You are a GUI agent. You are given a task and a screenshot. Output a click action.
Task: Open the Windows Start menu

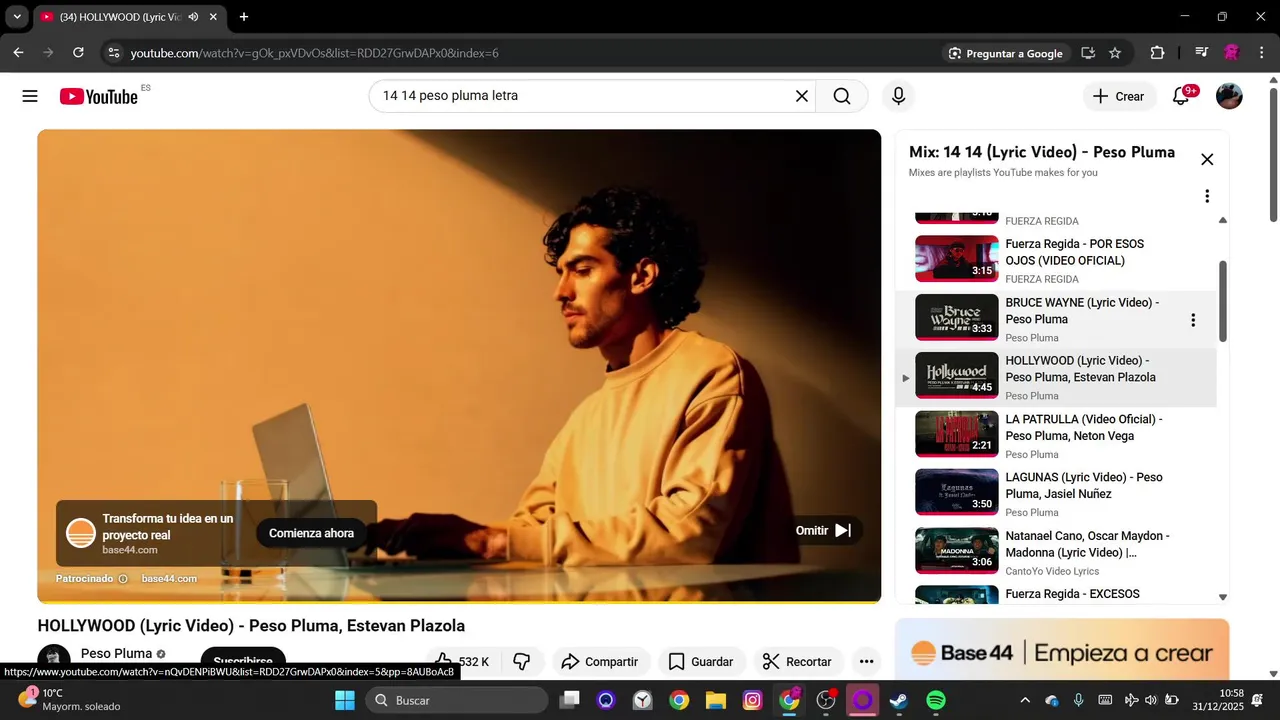344,700
